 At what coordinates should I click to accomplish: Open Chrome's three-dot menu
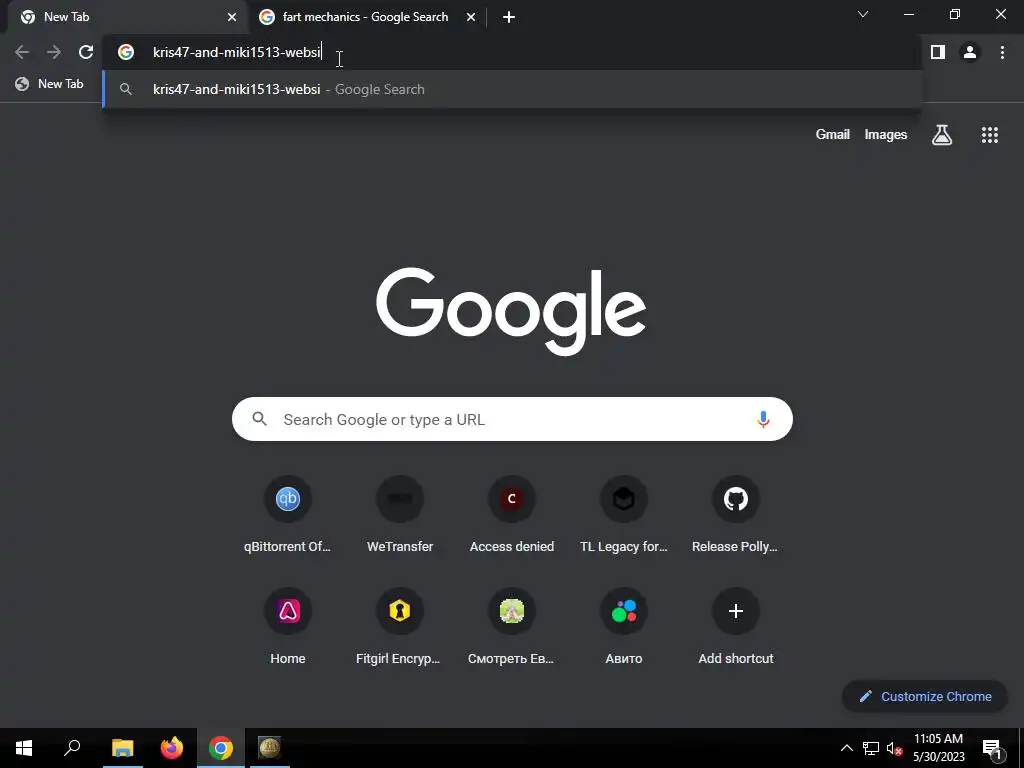[1002, 52]
